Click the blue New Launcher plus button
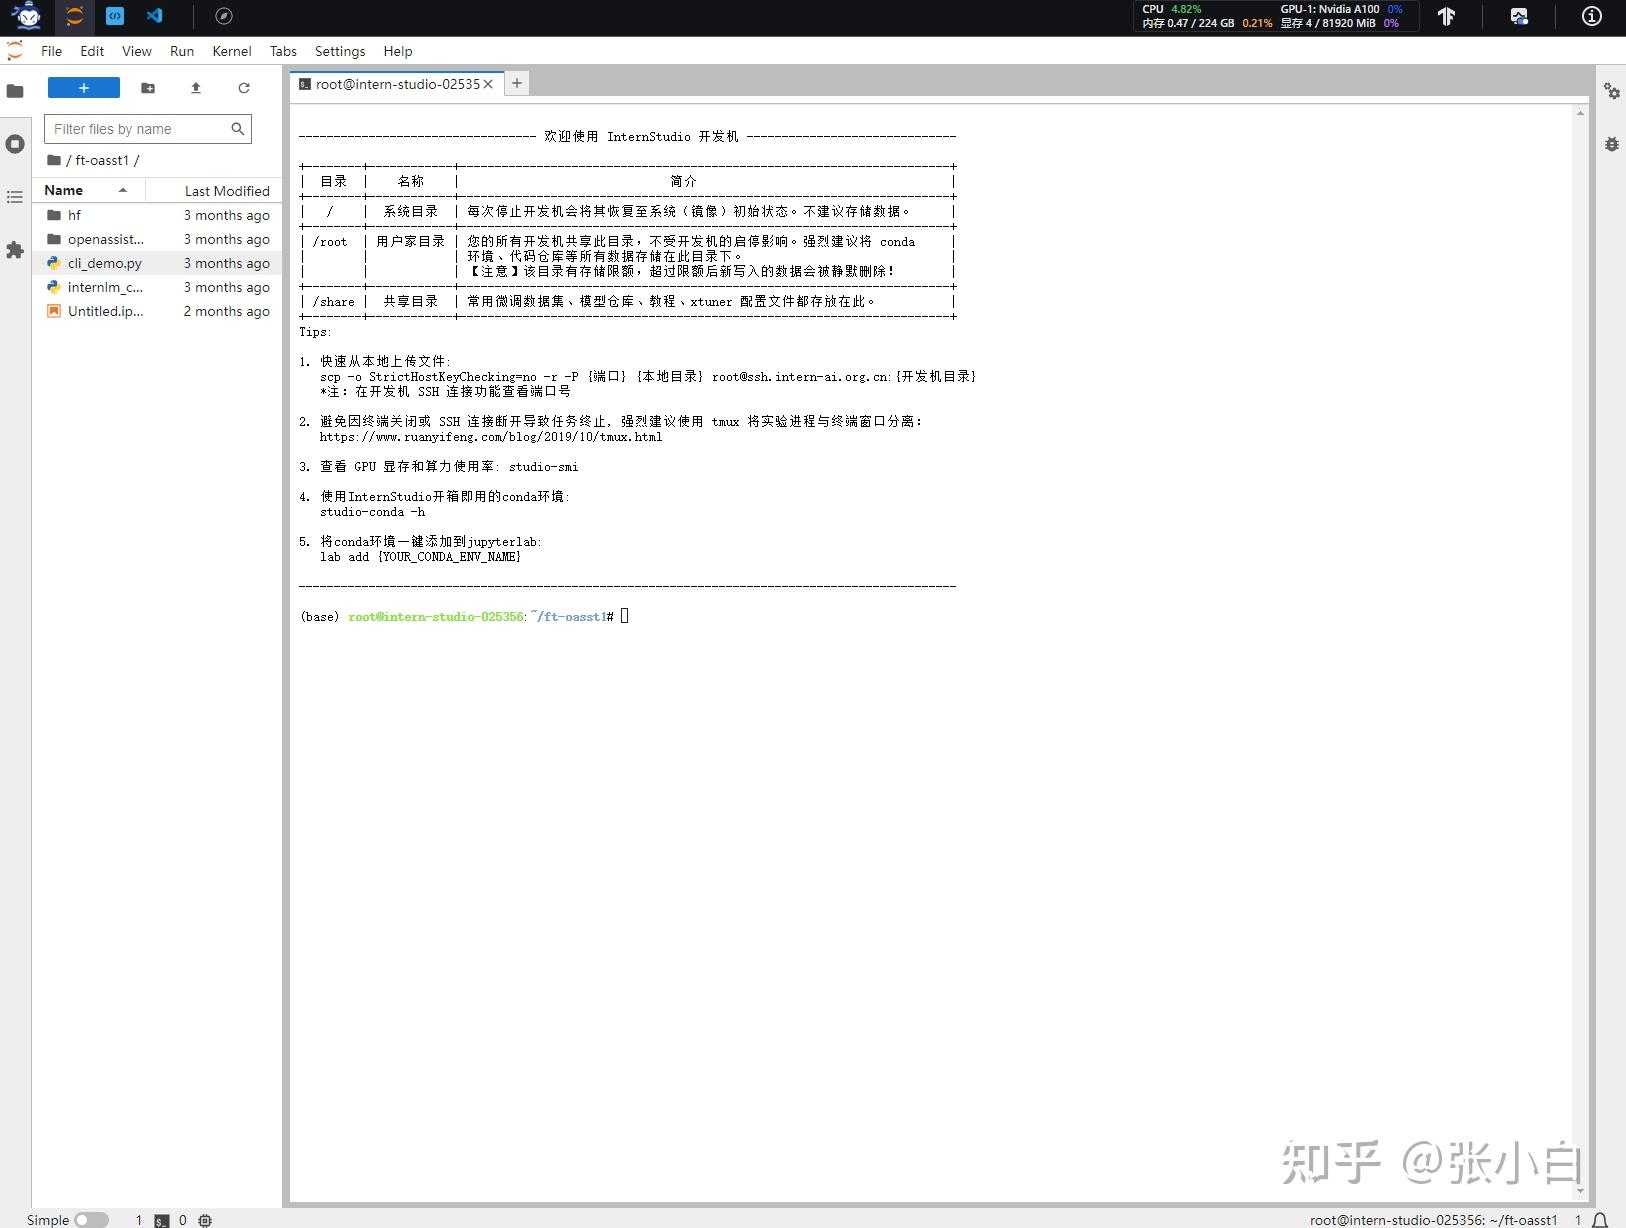Screen dimensions: 1626x1228 pyautogui.click(x=84, y=88)
